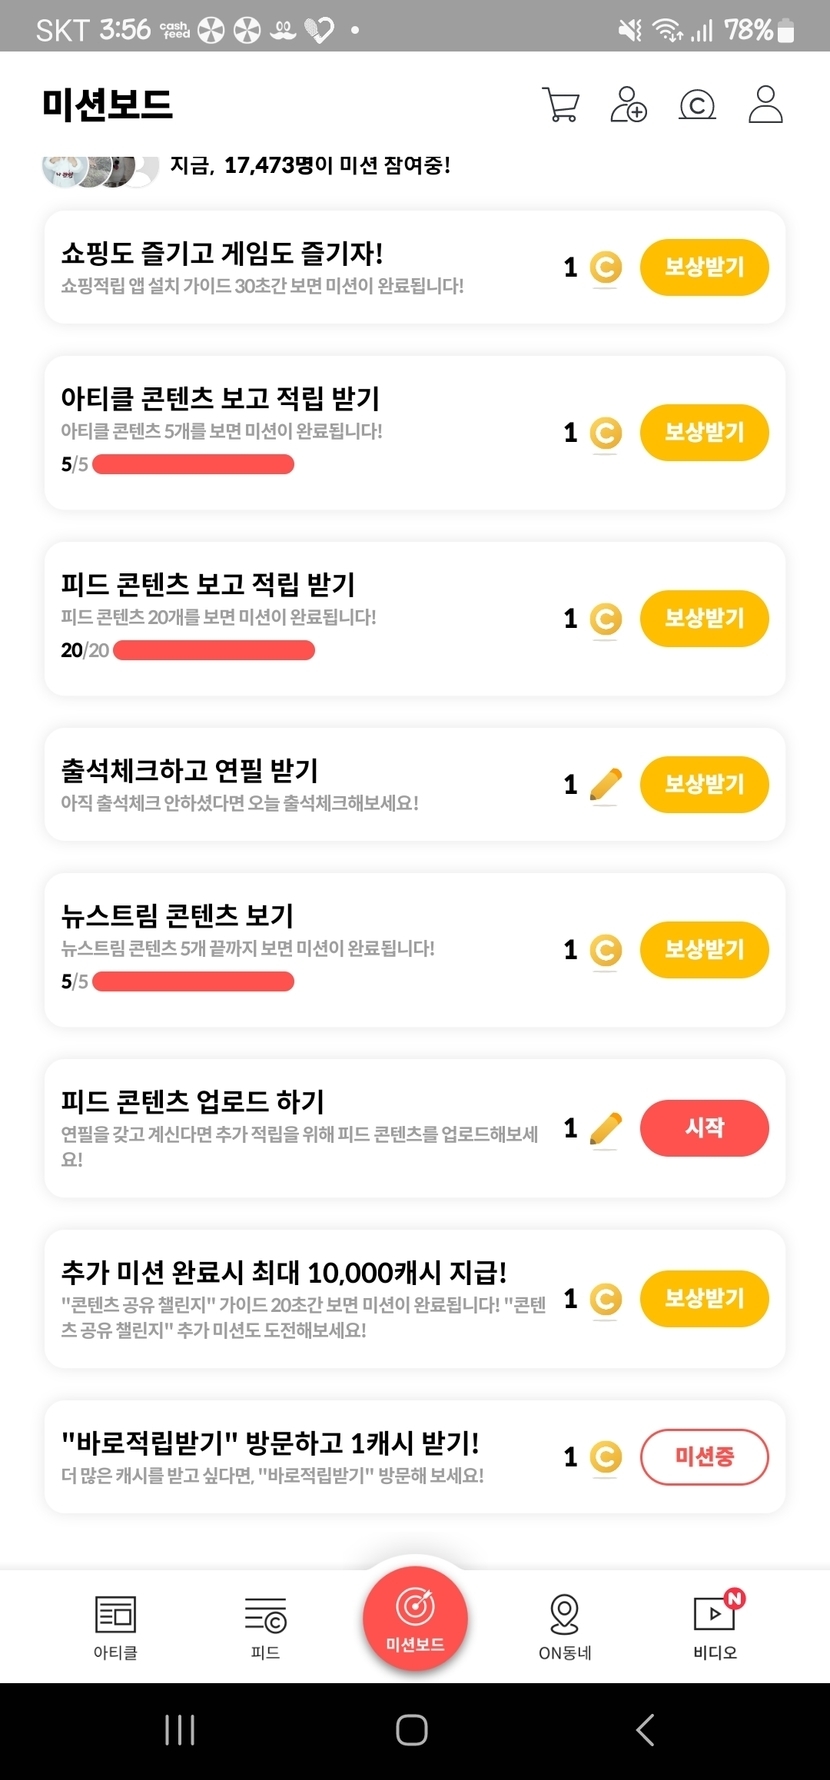Claim reward for 쇼핑도 즐기고 게임도 즐기자
Viewport: 830px width, 1780px height.
[x=704, y=267]
